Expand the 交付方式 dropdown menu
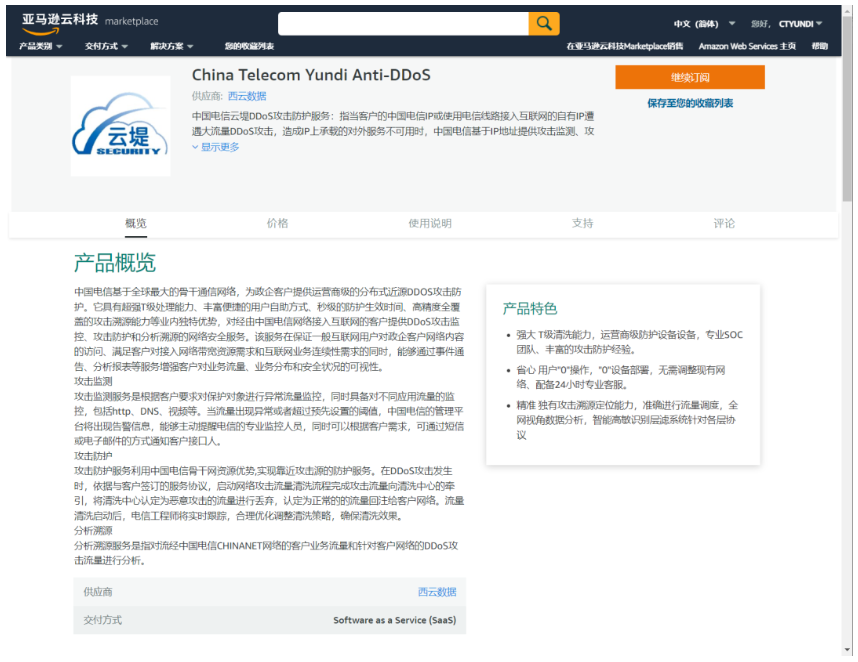Screen dimensions: 858x662 coord(106,46)
